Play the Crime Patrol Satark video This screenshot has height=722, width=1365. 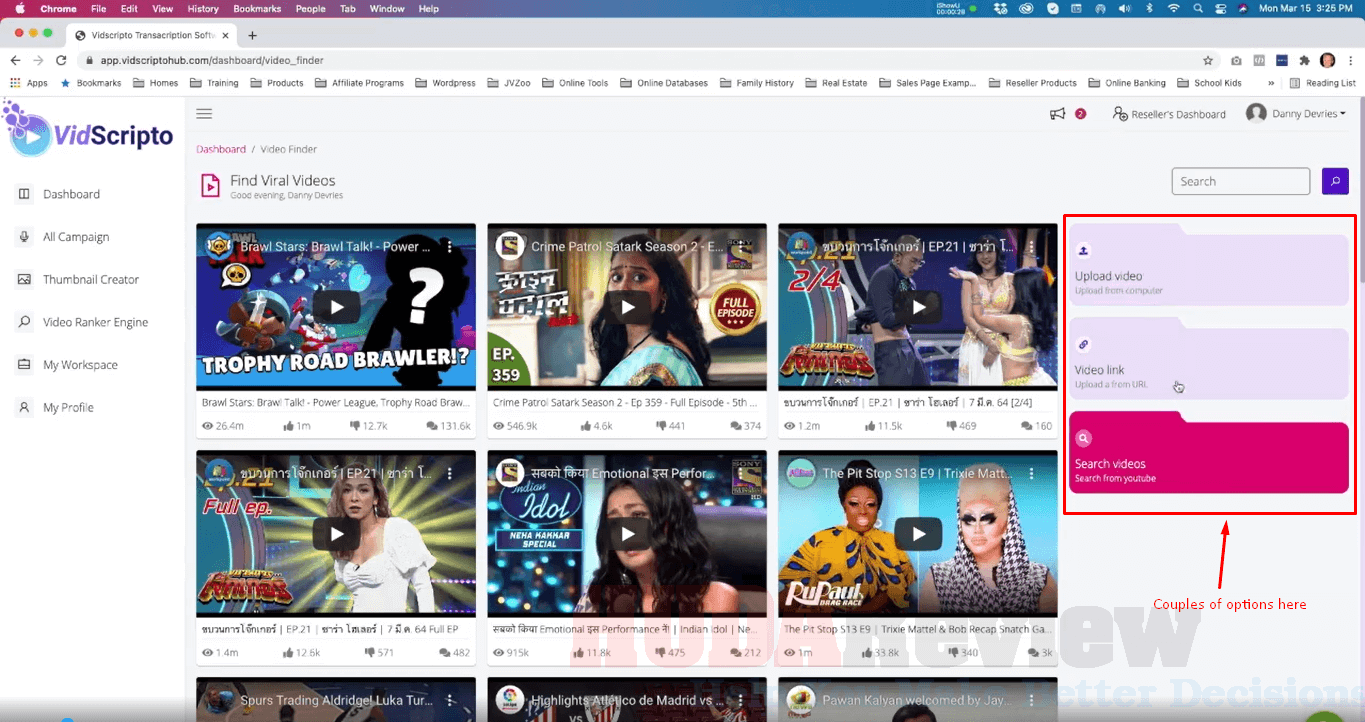tap(627, 308)
